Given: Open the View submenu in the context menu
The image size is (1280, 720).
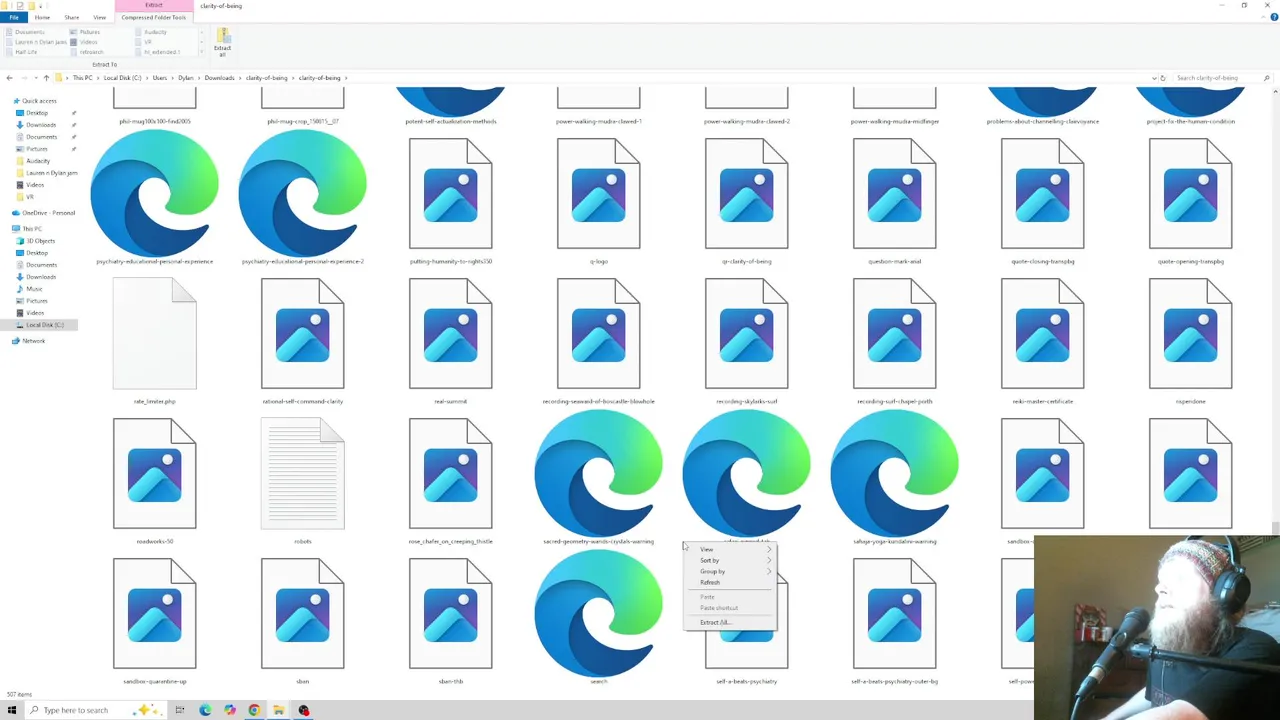Looking at the screenshot, I should coord(729,549).
